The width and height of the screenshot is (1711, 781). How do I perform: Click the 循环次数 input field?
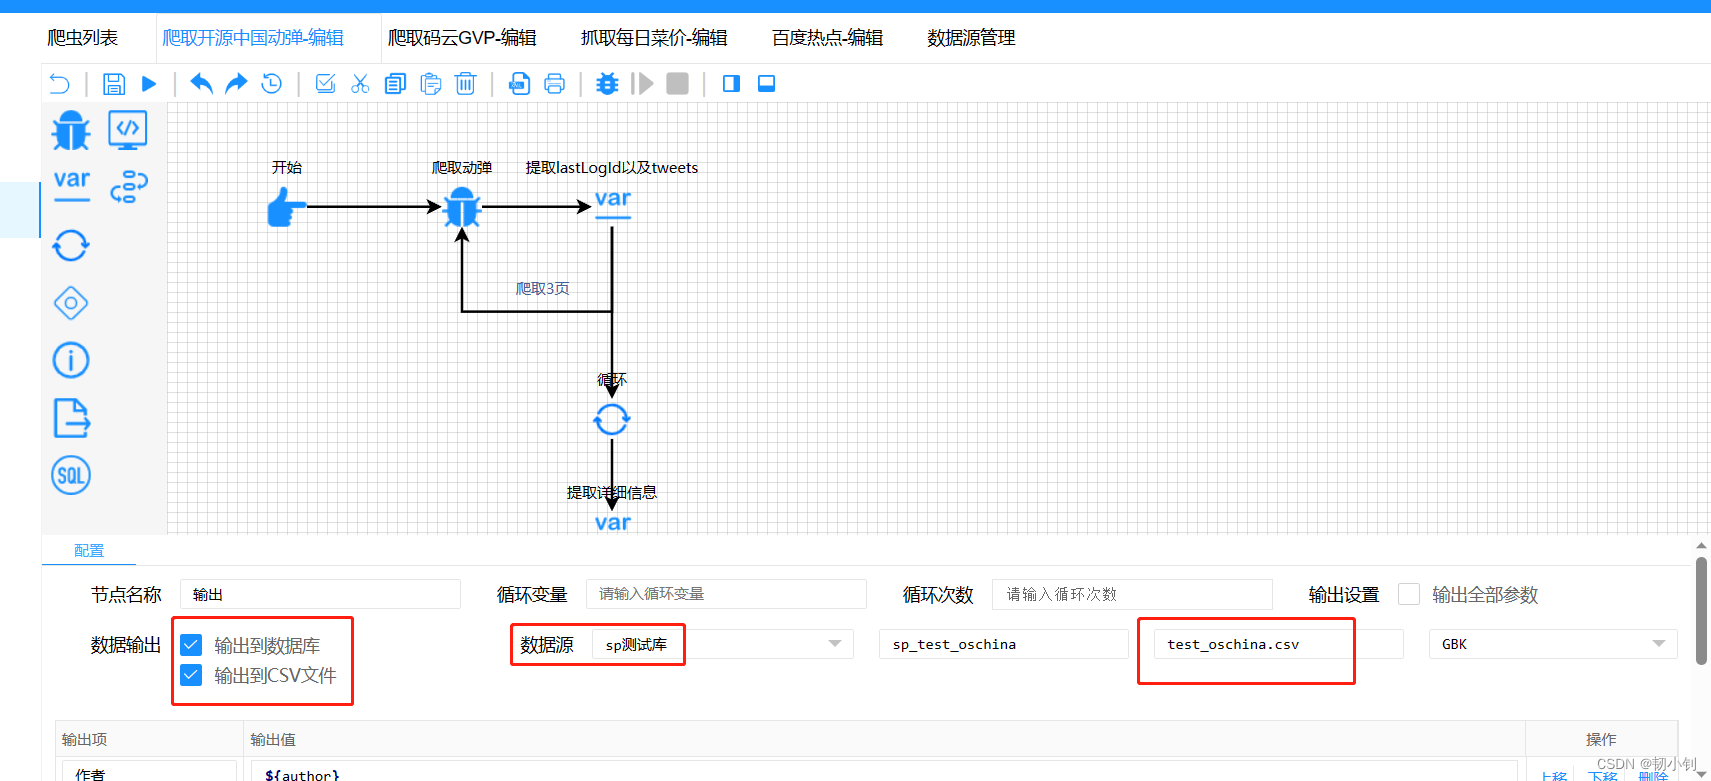pyautogui.click(x=1132, y=594)
